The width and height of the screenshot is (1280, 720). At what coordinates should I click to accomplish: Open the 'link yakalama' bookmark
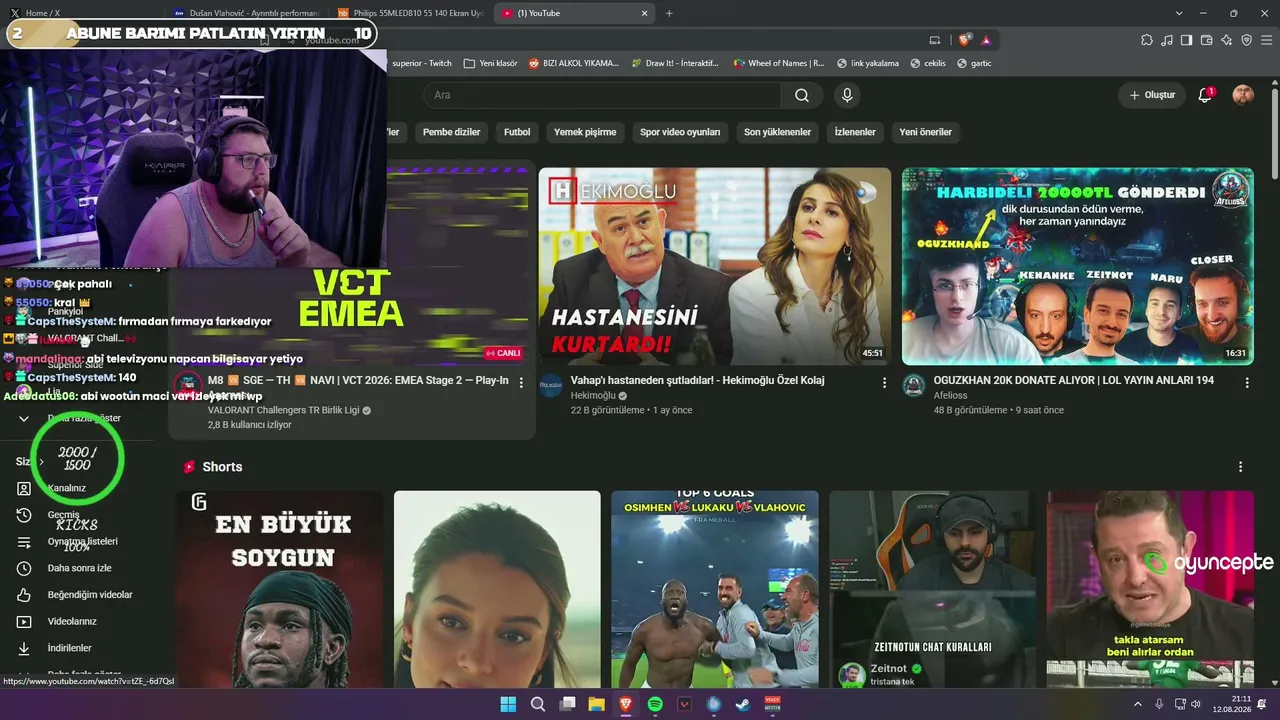(866, 63)
